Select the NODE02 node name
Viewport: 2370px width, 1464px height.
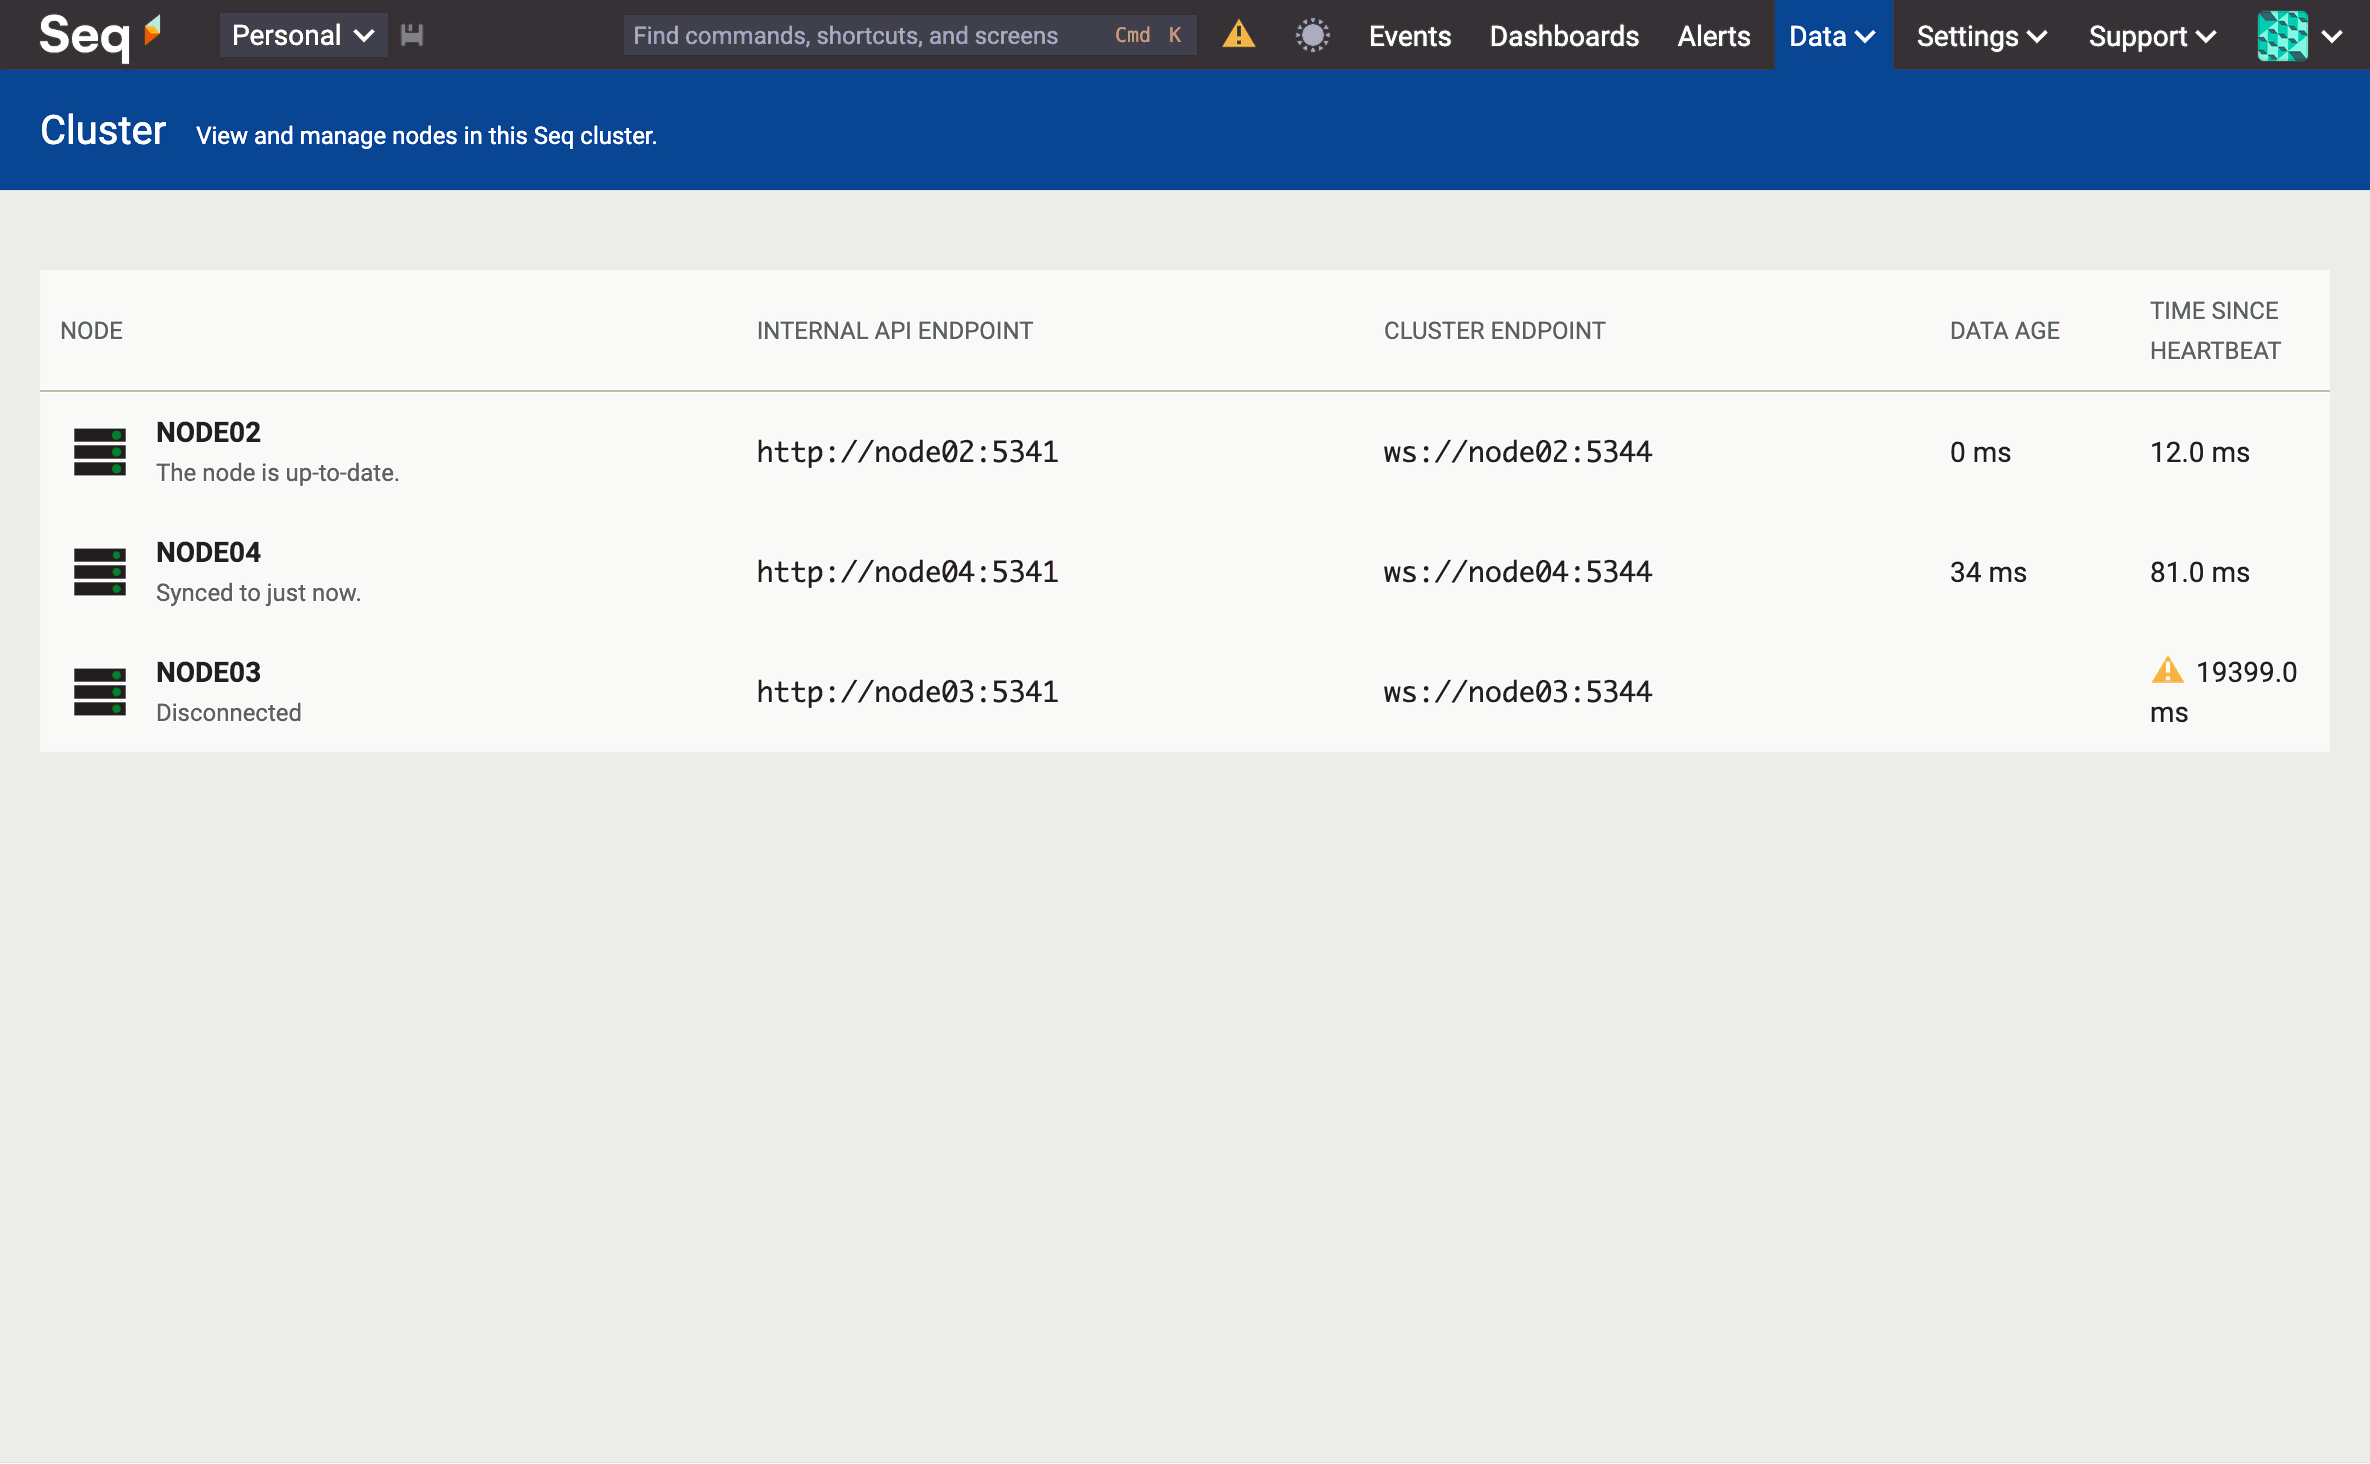coord(208,432)
